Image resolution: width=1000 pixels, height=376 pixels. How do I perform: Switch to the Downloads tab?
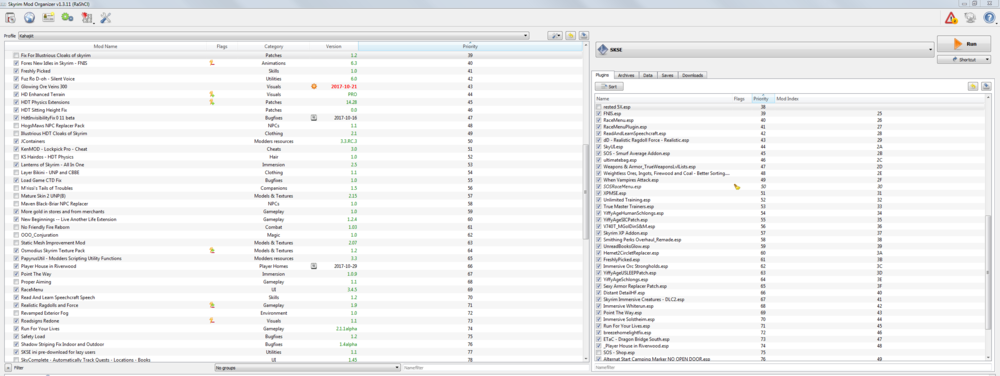693,75
